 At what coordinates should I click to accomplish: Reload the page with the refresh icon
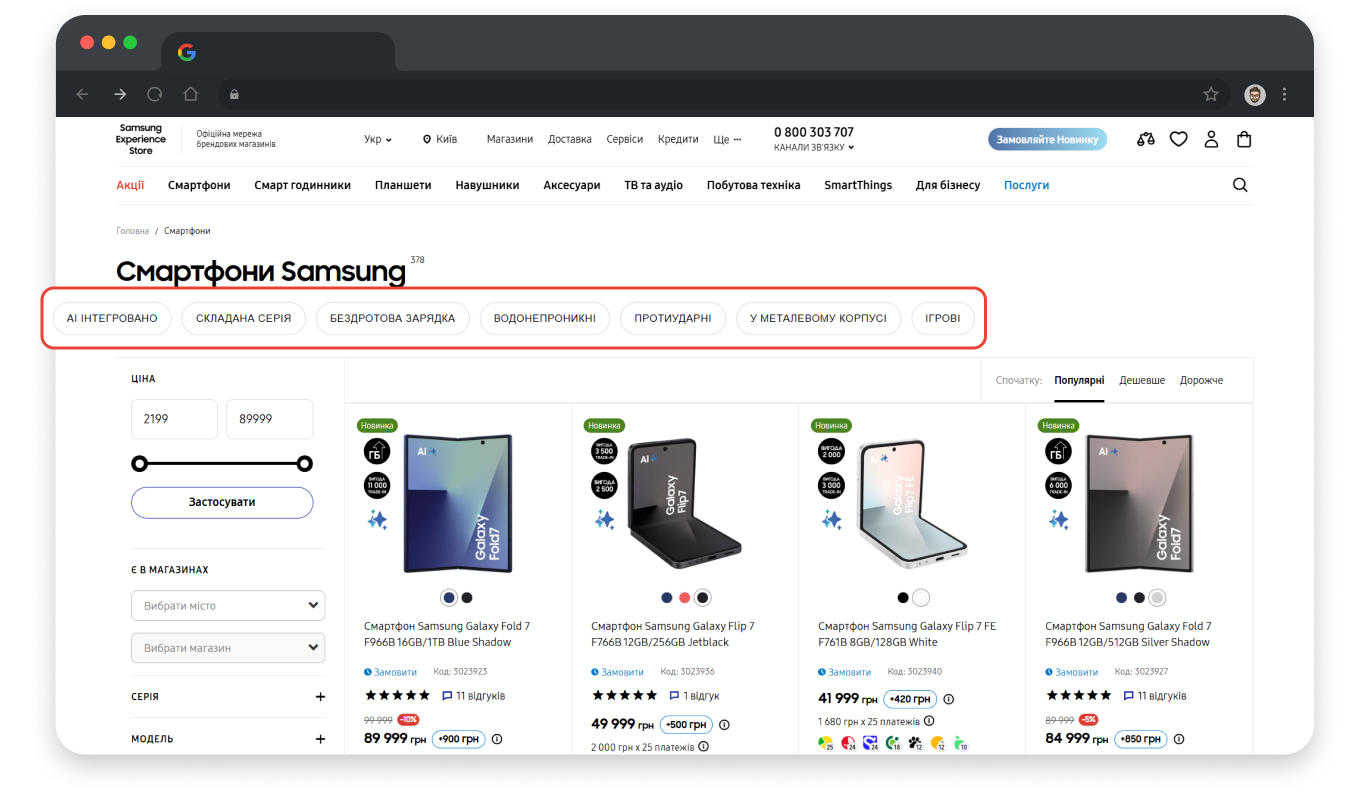coord(155,94)
